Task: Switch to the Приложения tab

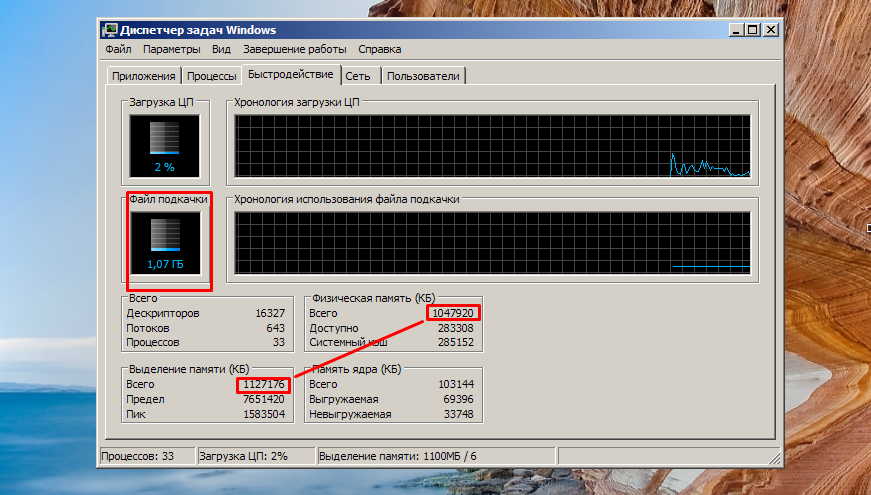Action: click(x=144, y=76)
